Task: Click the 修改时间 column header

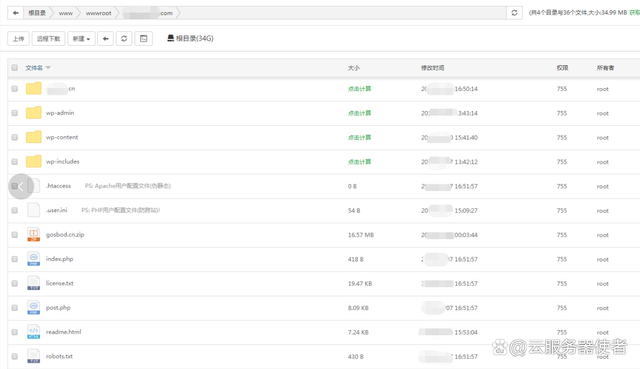Action: tap(433, 68)
